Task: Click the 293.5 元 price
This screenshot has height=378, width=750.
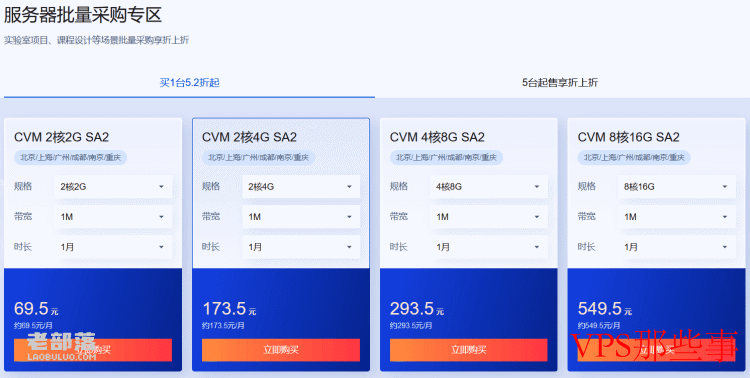Action: pos(417,309)
